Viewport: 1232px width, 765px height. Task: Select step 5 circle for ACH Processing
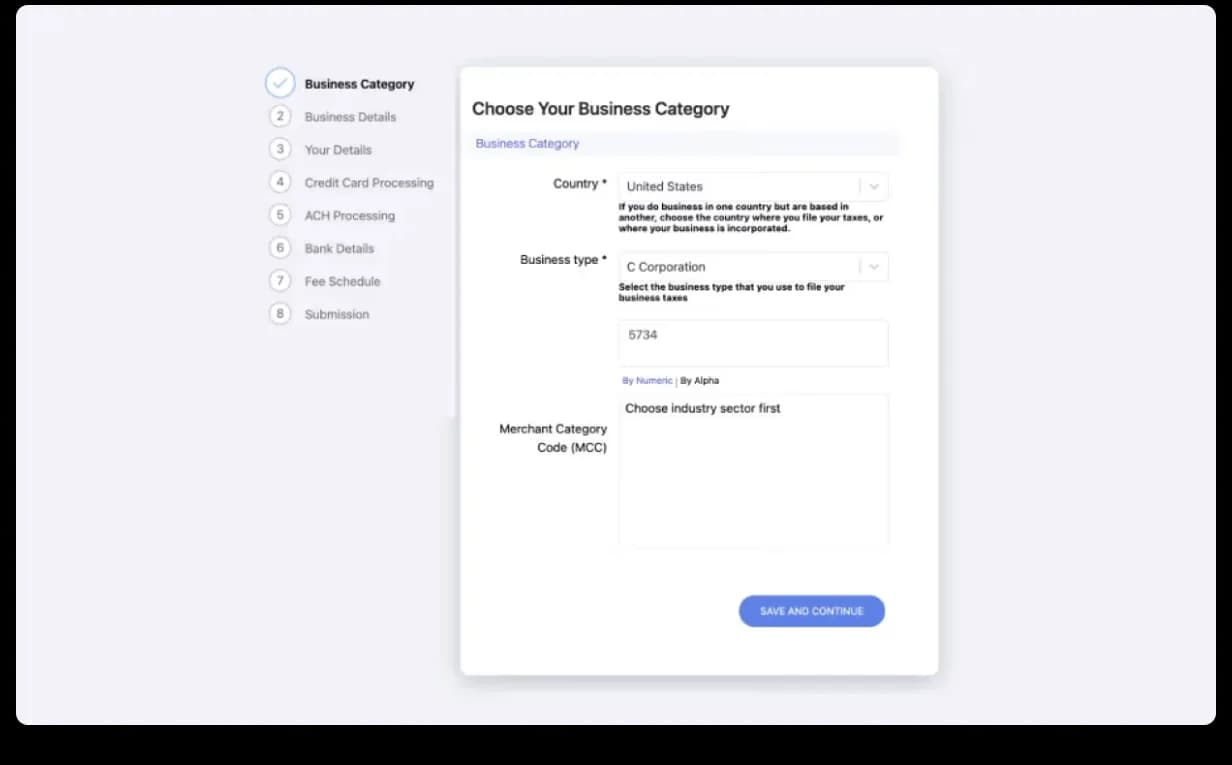[280, 215]
